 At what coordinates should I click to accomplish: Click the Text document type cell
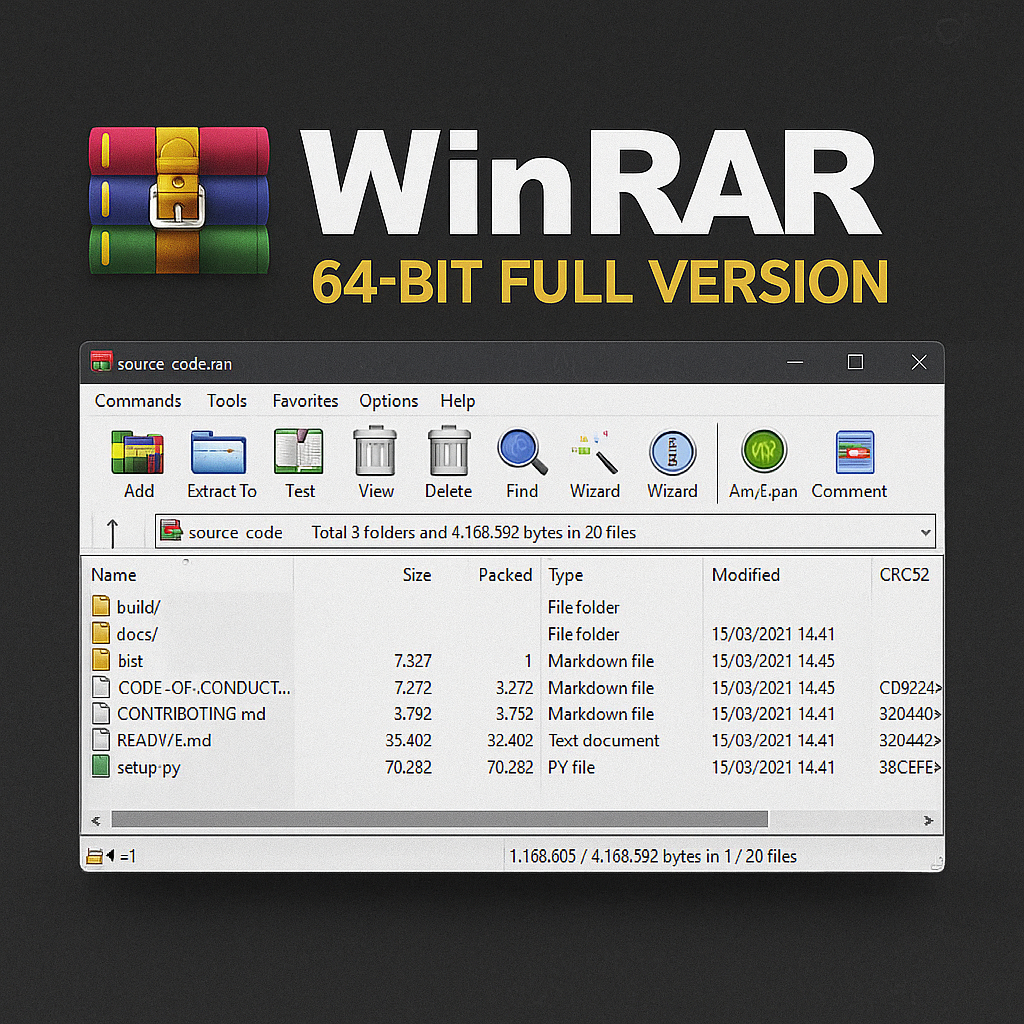603,741
